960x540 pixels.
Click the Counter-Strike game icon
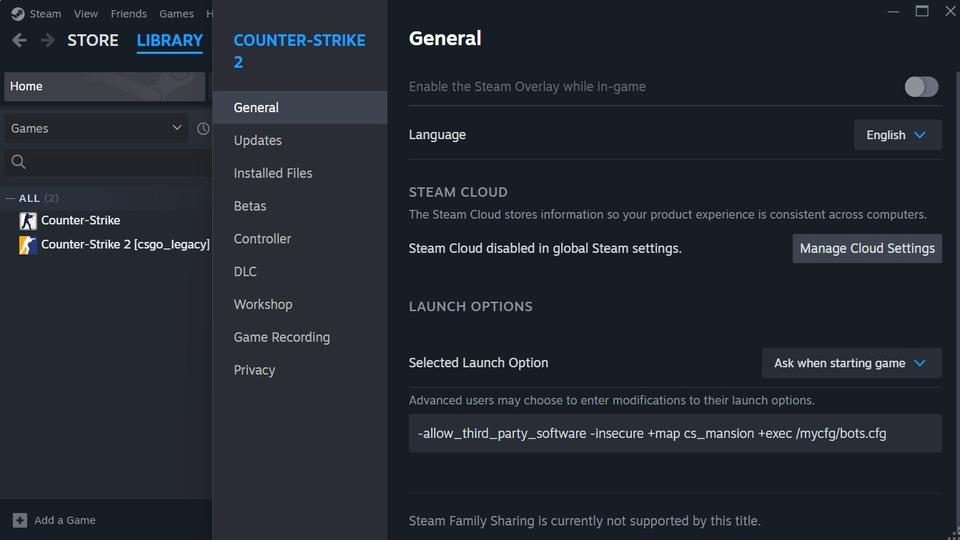(28, 220)
